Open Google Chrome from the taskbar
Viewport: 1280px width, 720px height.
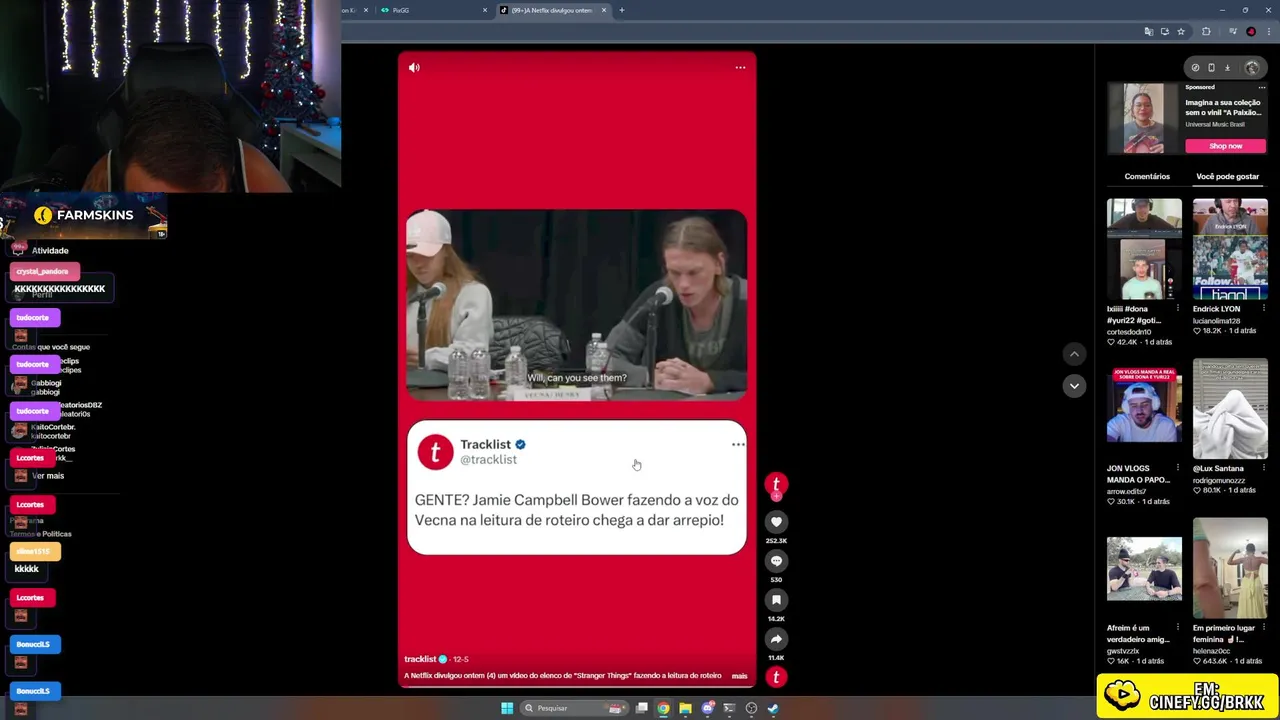click(x=663, y=708)
